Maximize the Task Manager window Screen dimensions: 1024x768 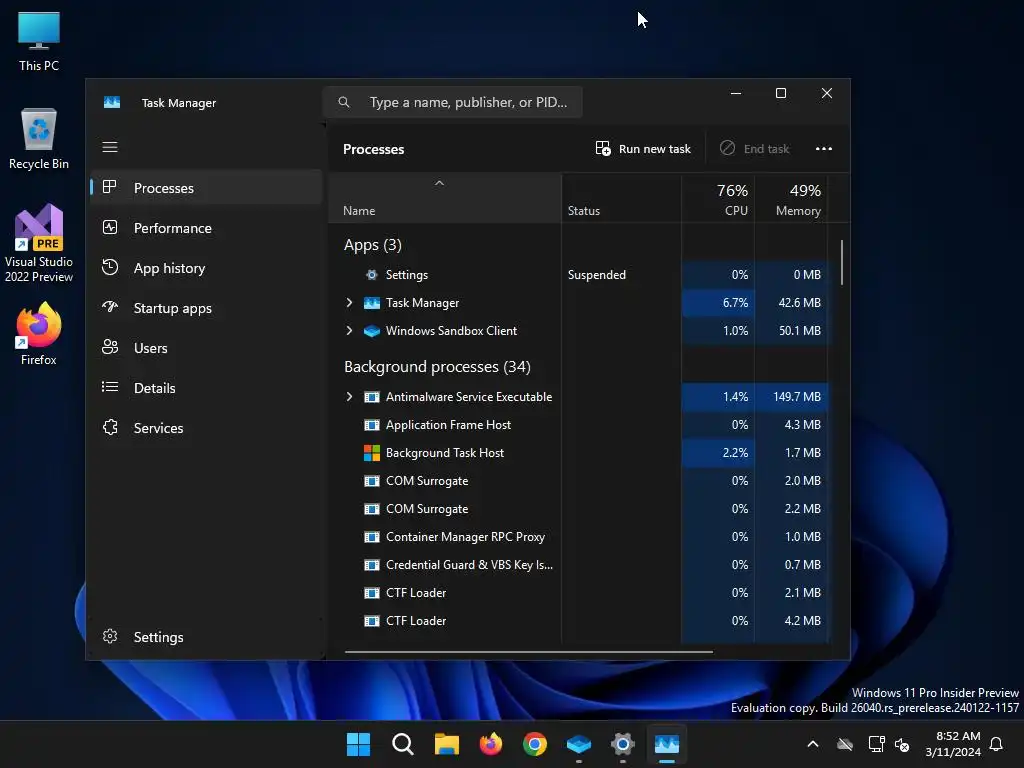[x=780, y=93]
